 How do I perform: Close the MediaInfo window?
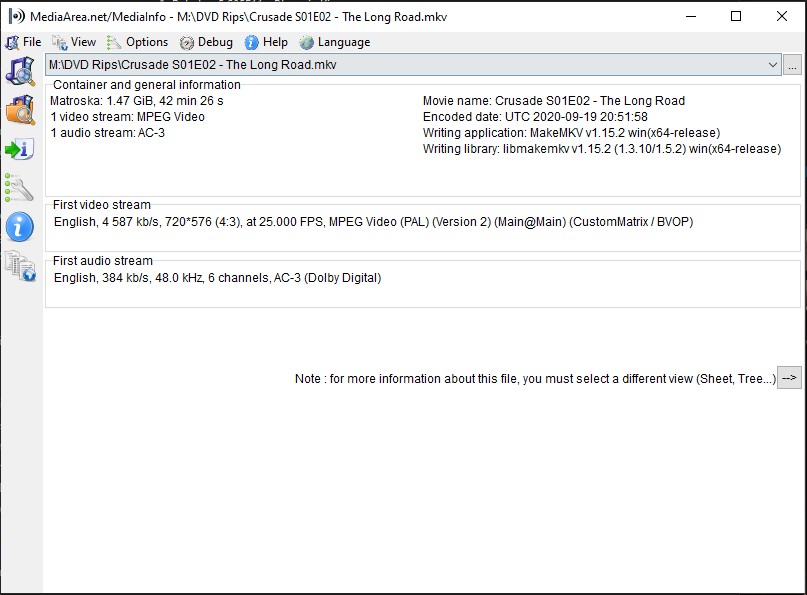(781, 16)
